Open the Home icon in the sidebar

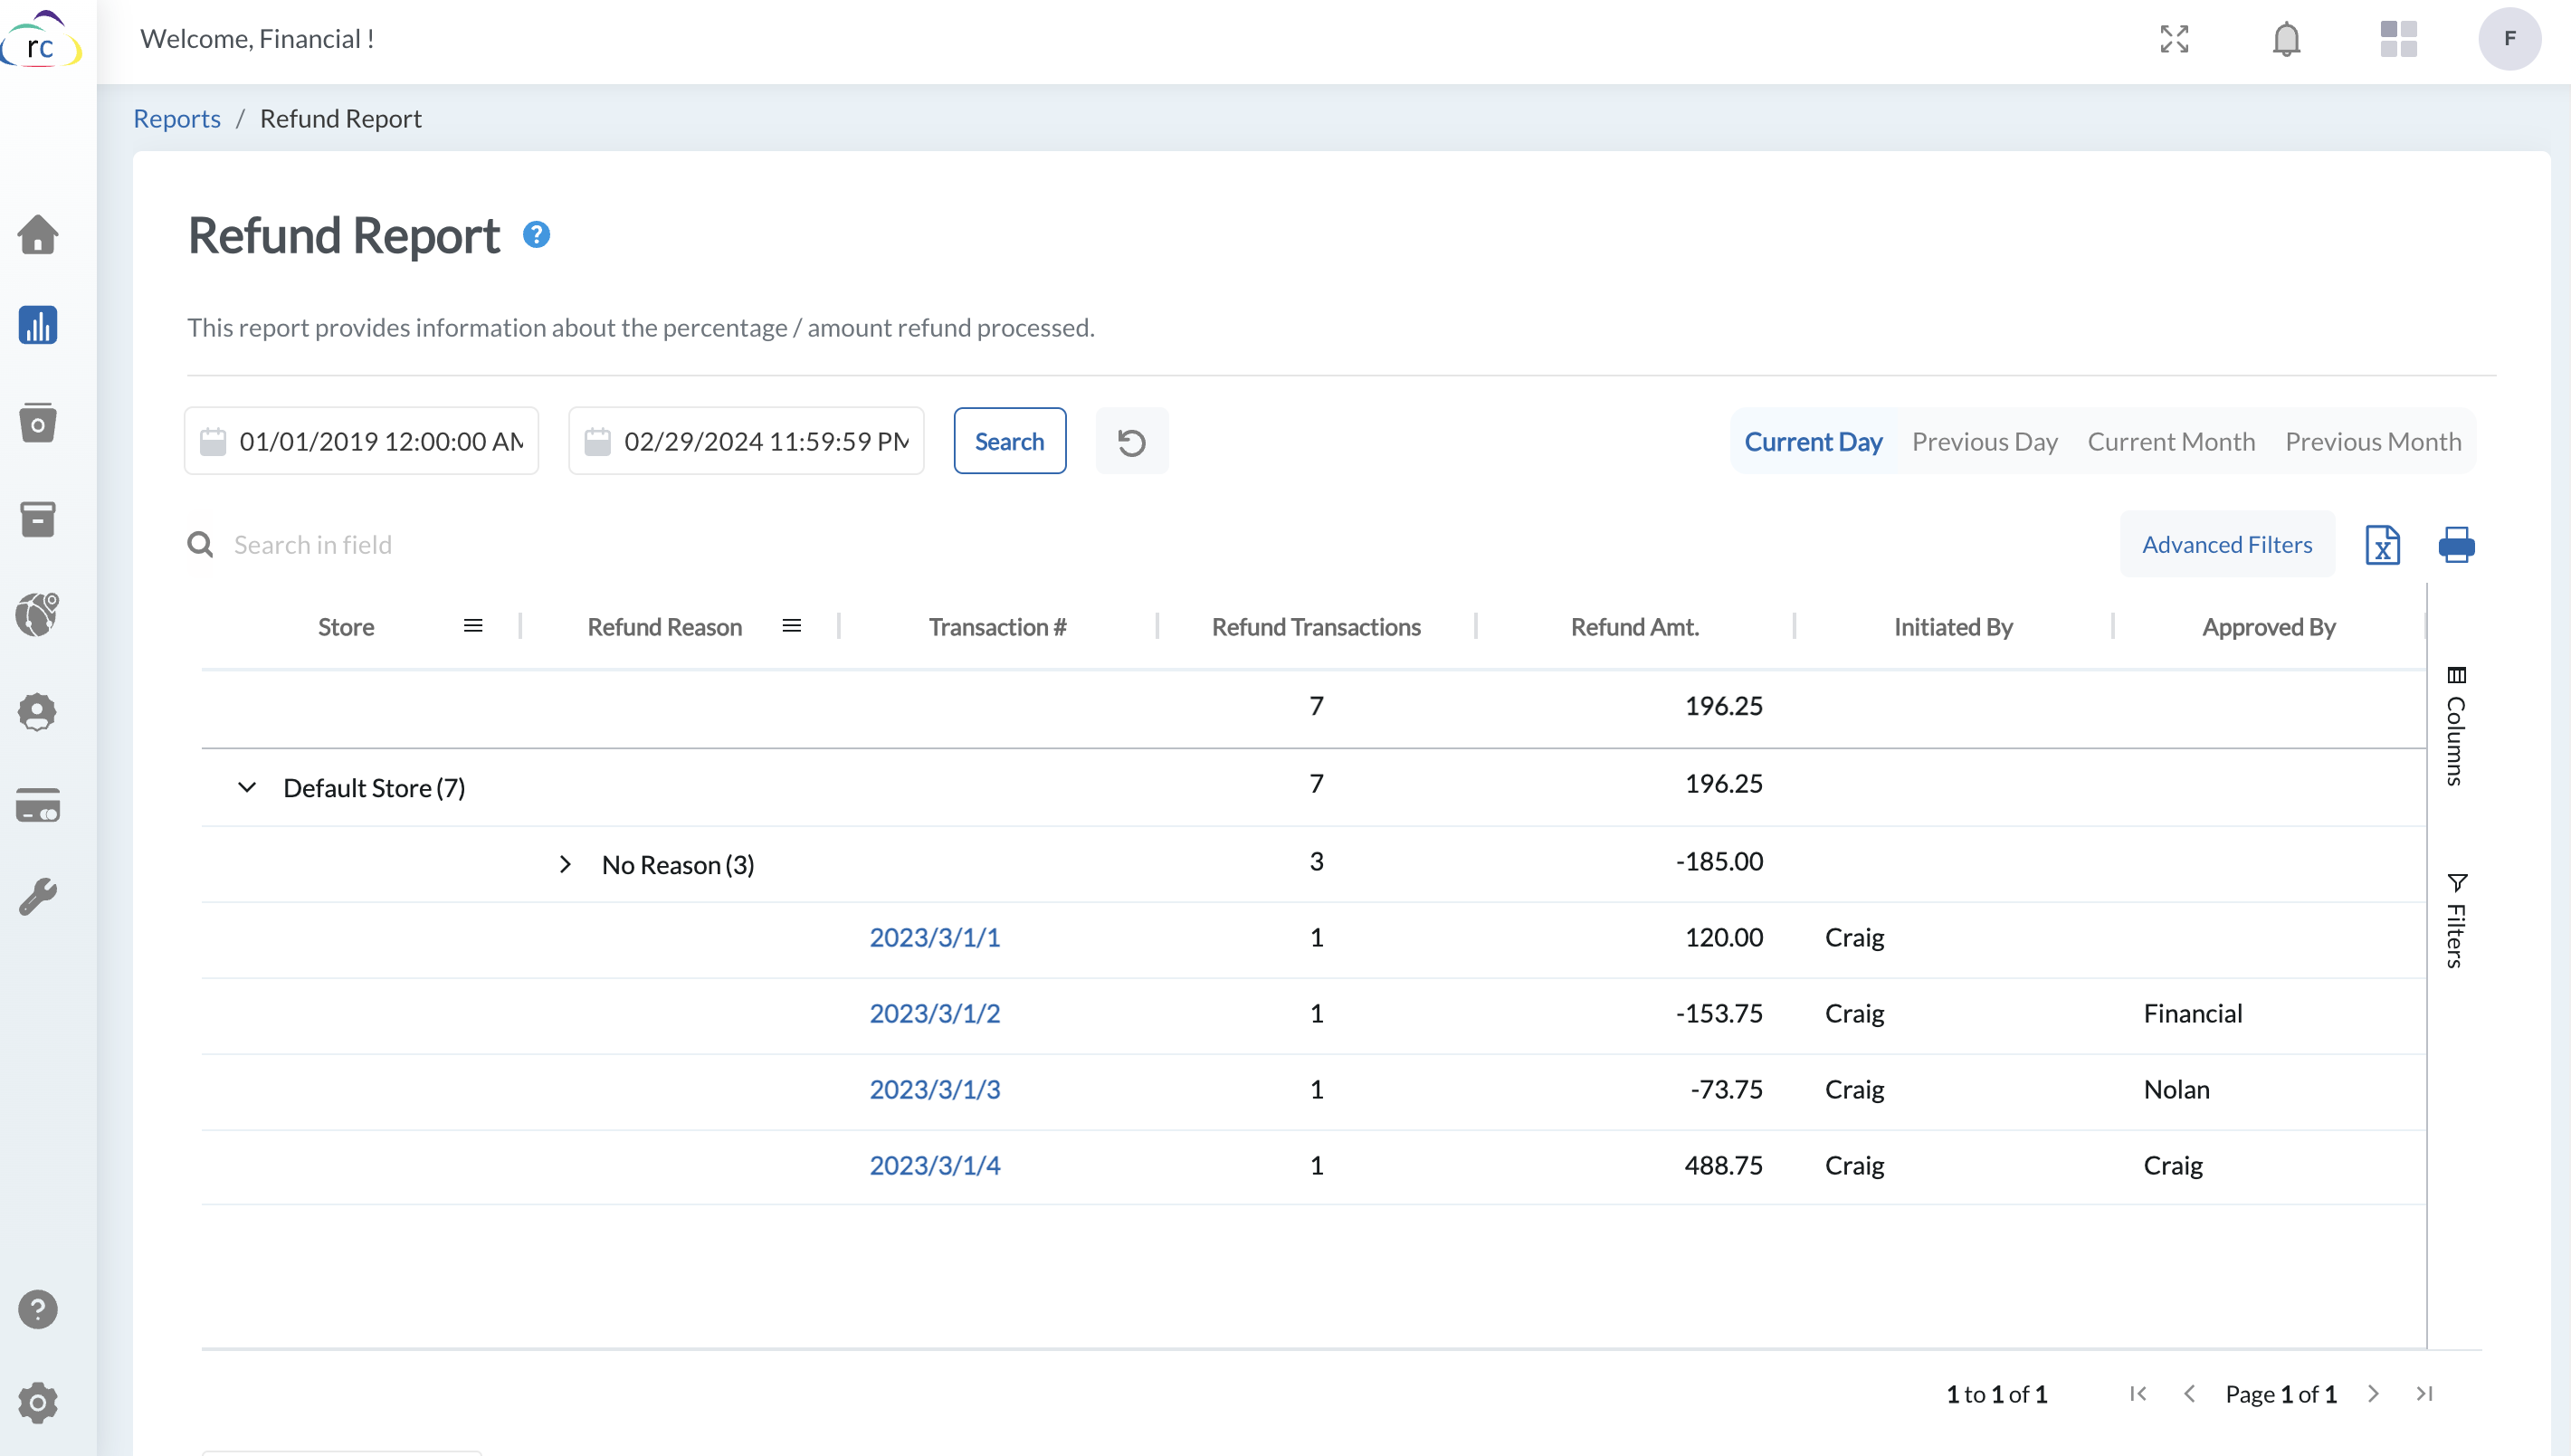38,234
